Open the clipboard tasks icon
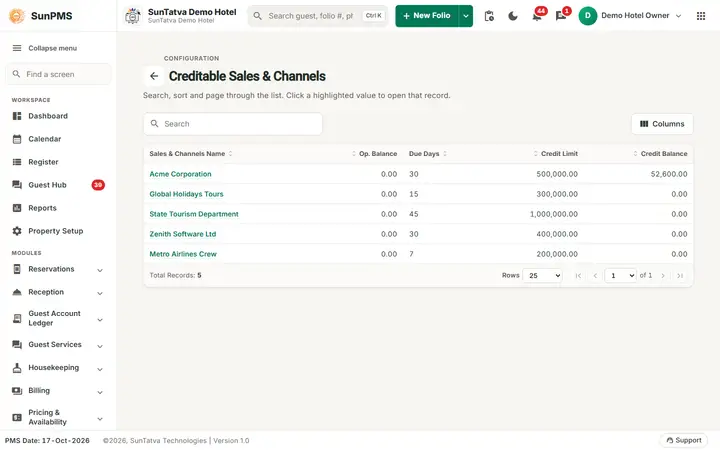The width and height of the screenshot is (720, 450). [x=489, y=16]
